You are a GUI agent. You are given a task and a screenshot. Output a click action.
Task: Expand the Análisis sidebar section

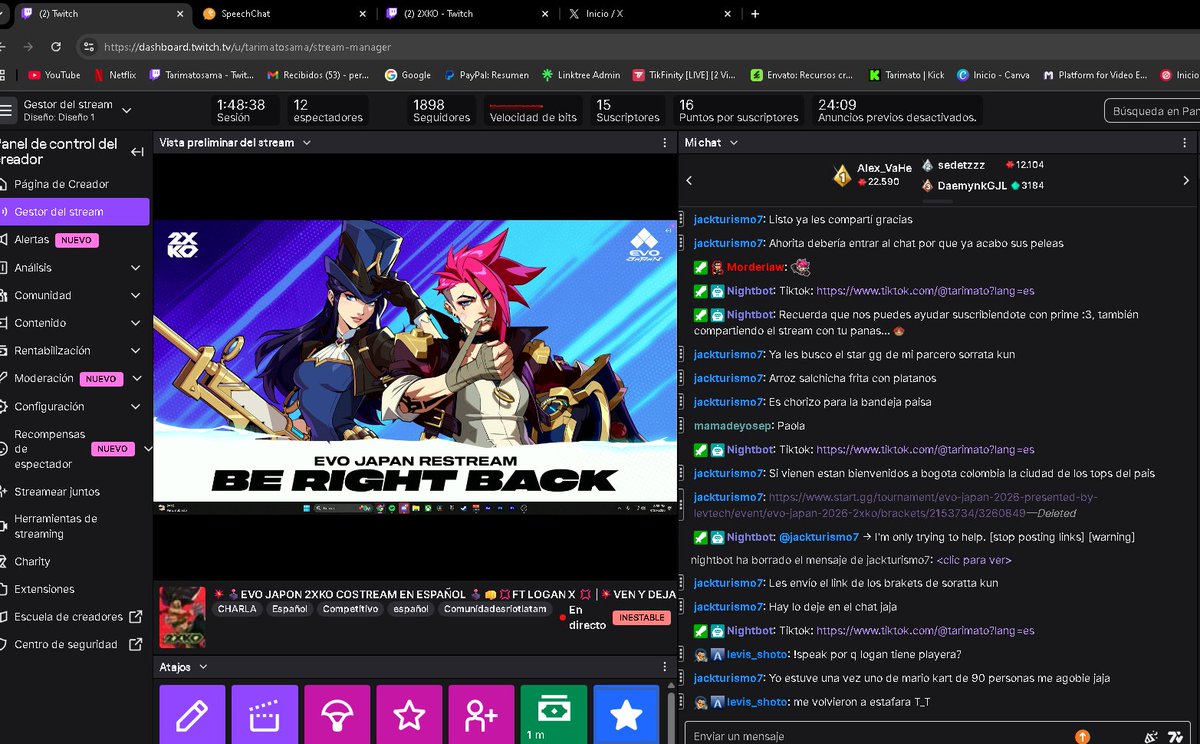(136, 268)
